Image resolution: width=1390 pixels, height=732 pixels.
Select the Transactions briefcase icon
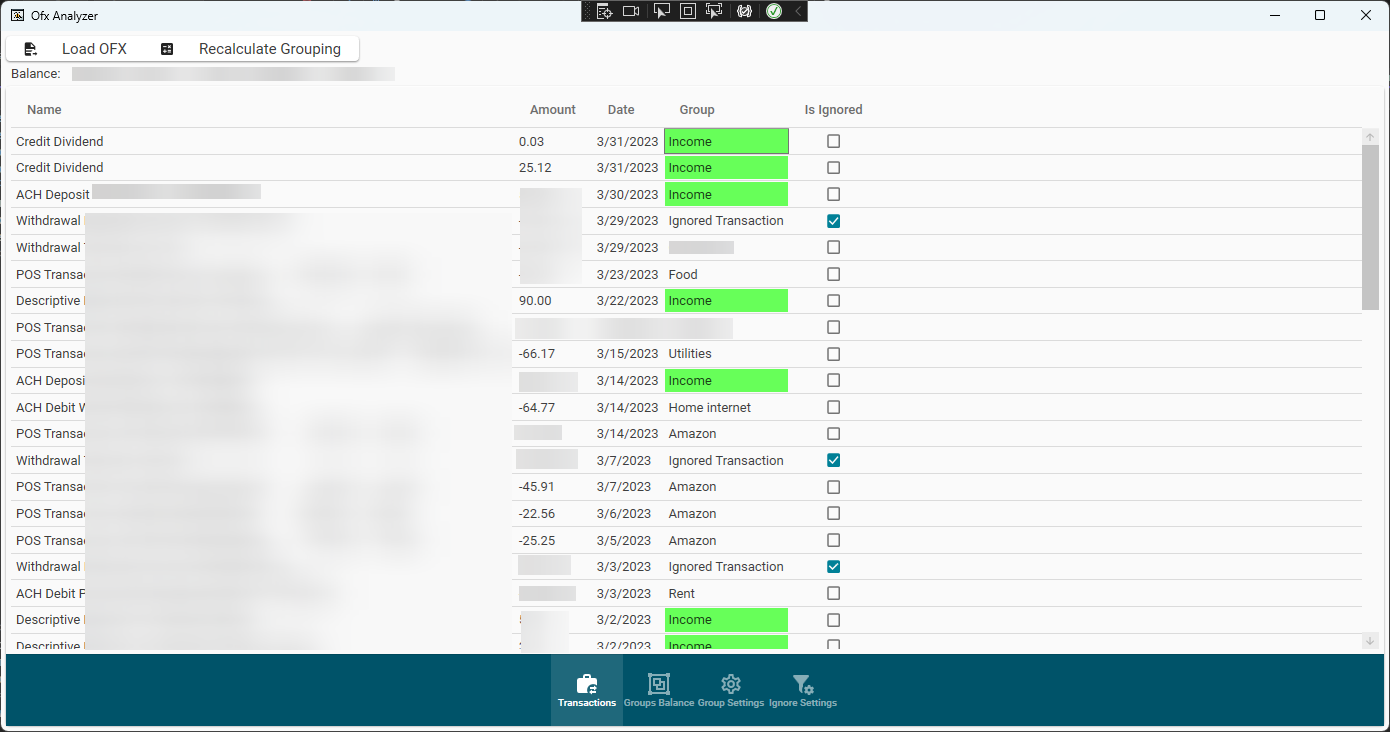[x=587, y=684]
